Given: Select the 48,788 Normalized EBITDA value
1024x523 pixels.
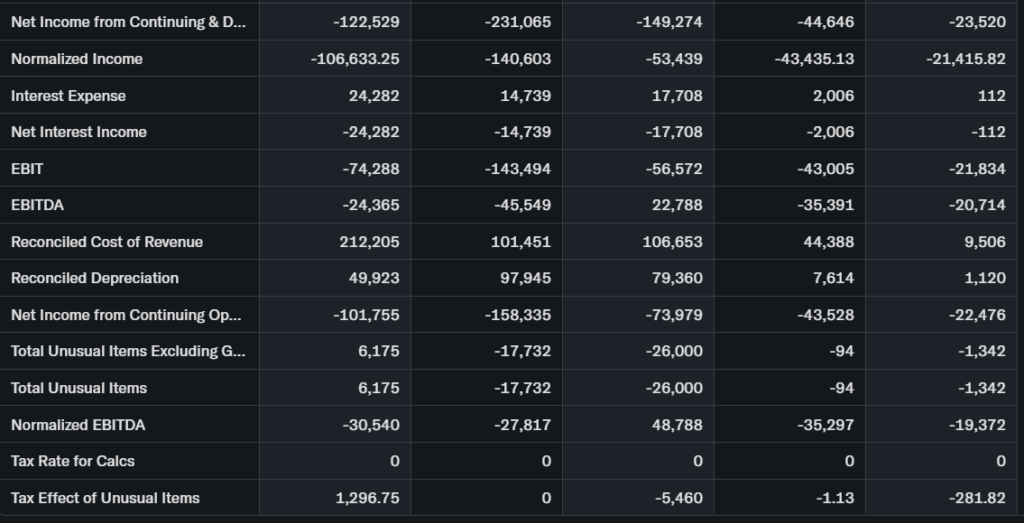Looking at the screenshot, I should point(677,425).
